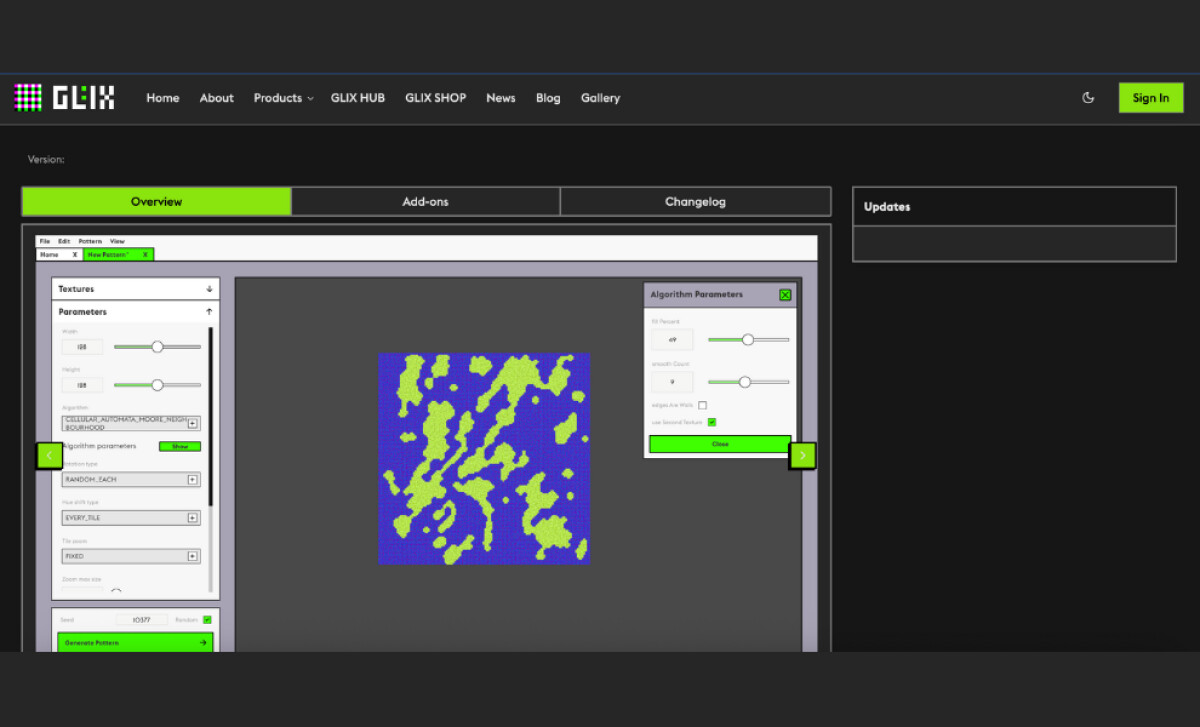Click the green right panel arrow
This screenshot has height=727, width=1200.
coord(802,455)
